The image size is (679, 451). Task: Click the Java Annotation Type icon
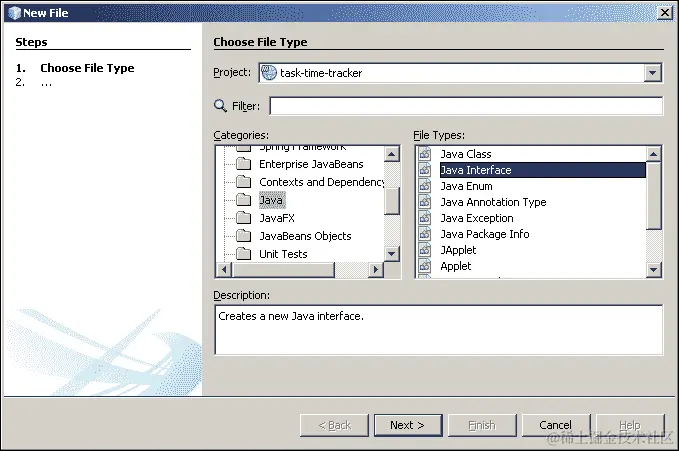tap(425, 202)
